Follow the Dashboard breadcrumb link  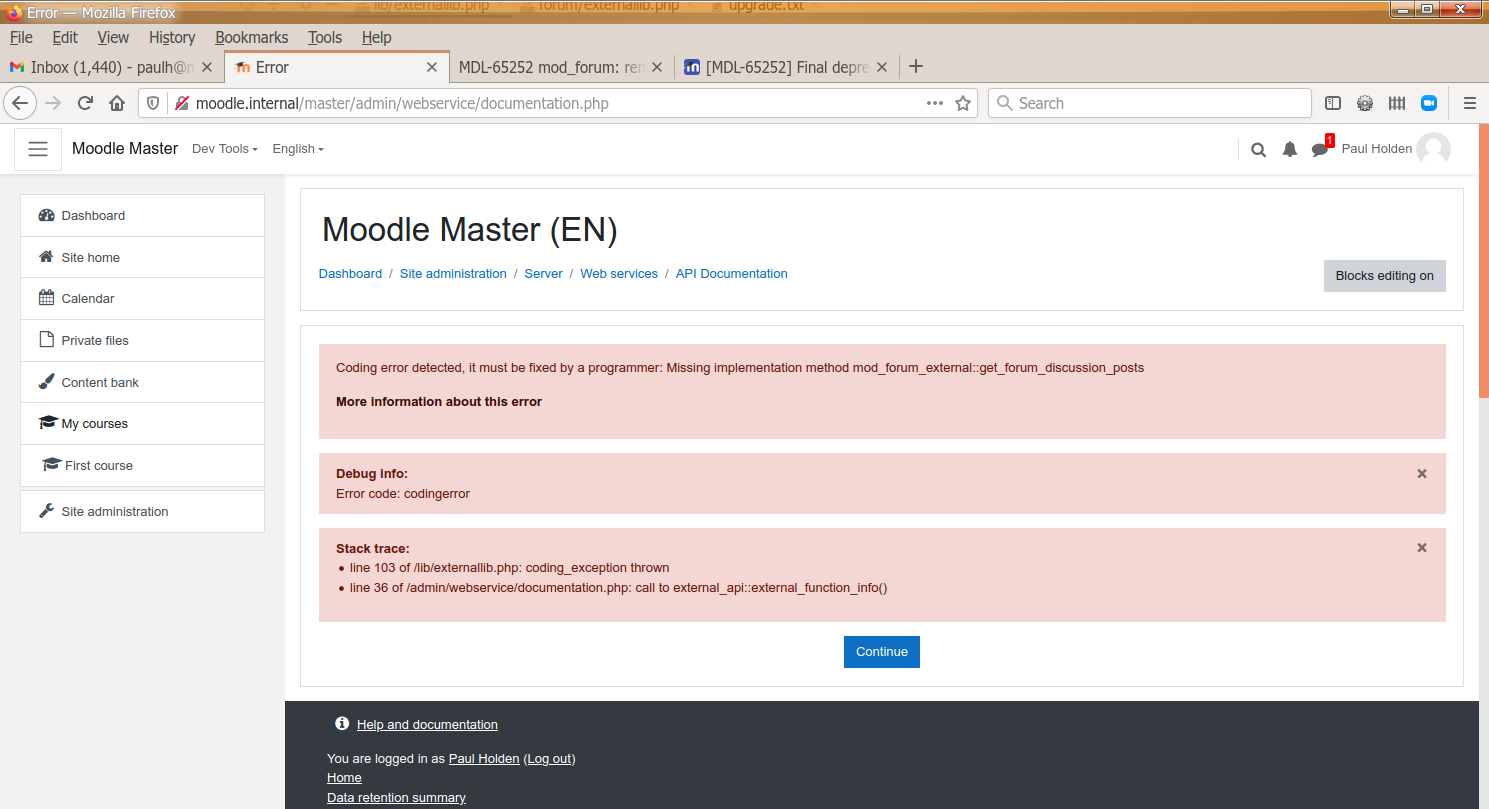pyautogui.click(x=350, y=274)
